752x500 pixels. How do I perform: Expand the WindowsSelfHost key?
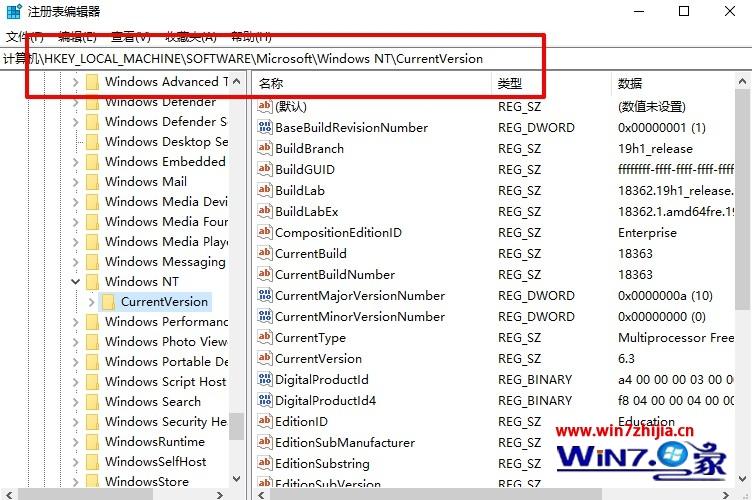(x=75, y=462)
